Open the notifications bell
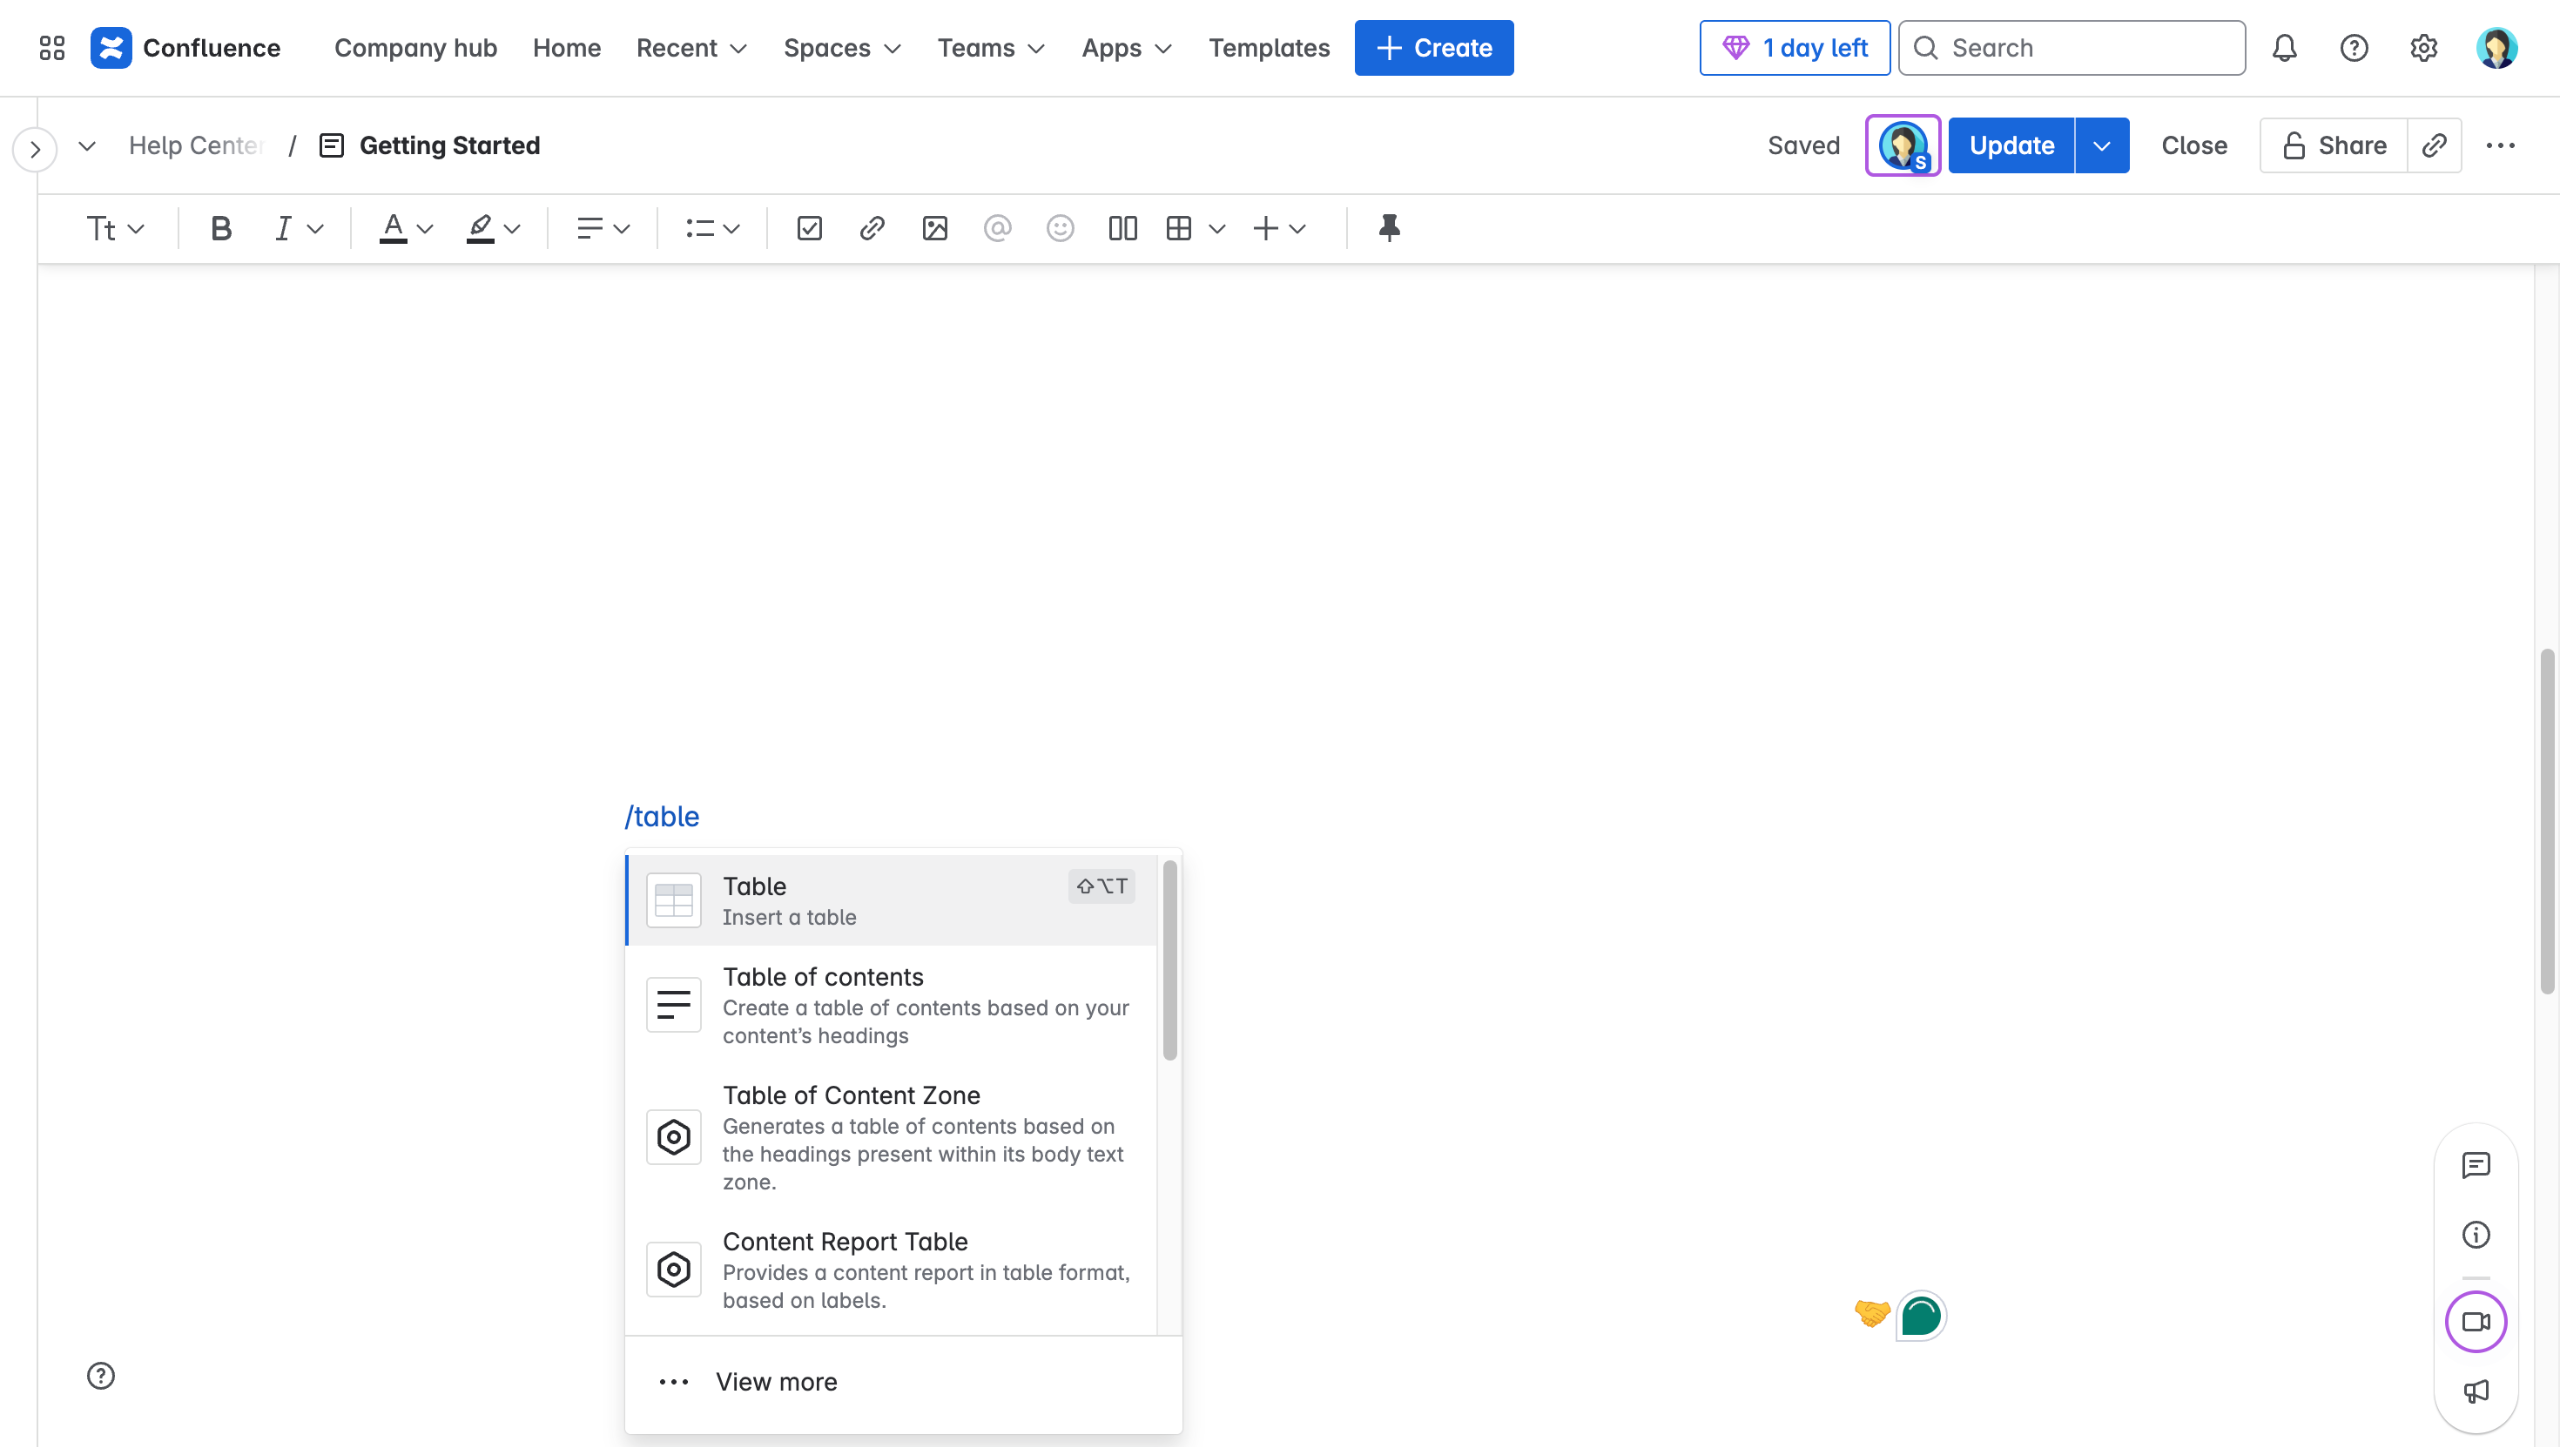This screenshot has height=1447, width=2560. coord(2284,48)
